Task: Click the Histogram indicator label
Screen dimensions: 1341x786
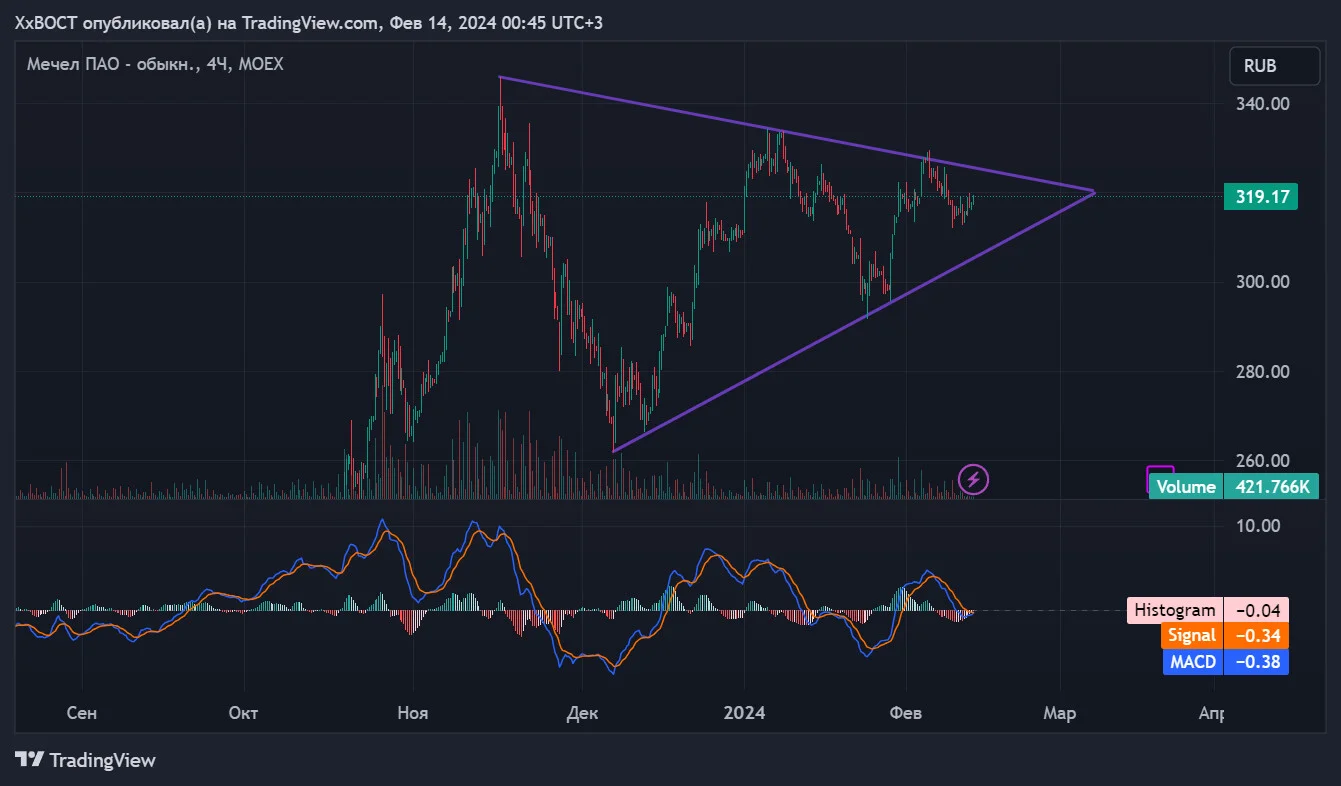Action: [1175, 610]
